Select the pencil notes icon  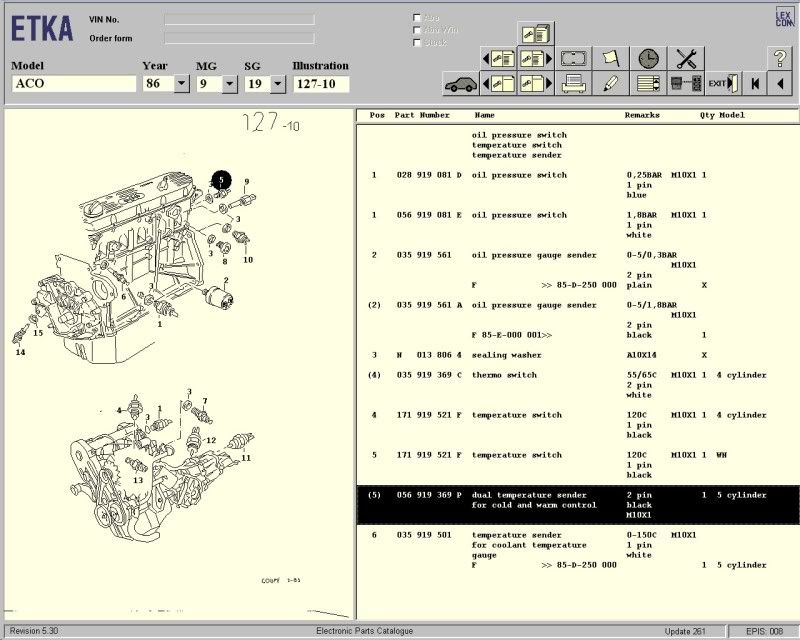coord(610,84)
